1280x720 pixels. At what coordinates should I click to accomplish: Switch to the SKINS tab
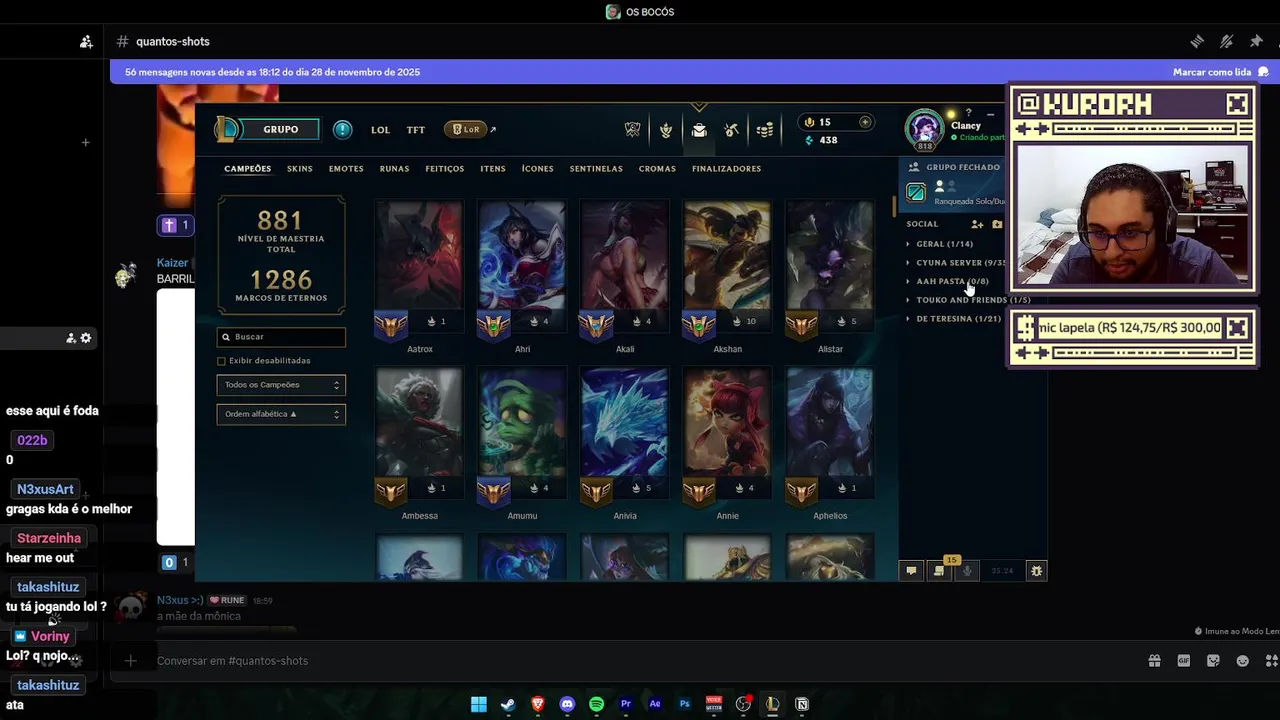pos(300,169)
